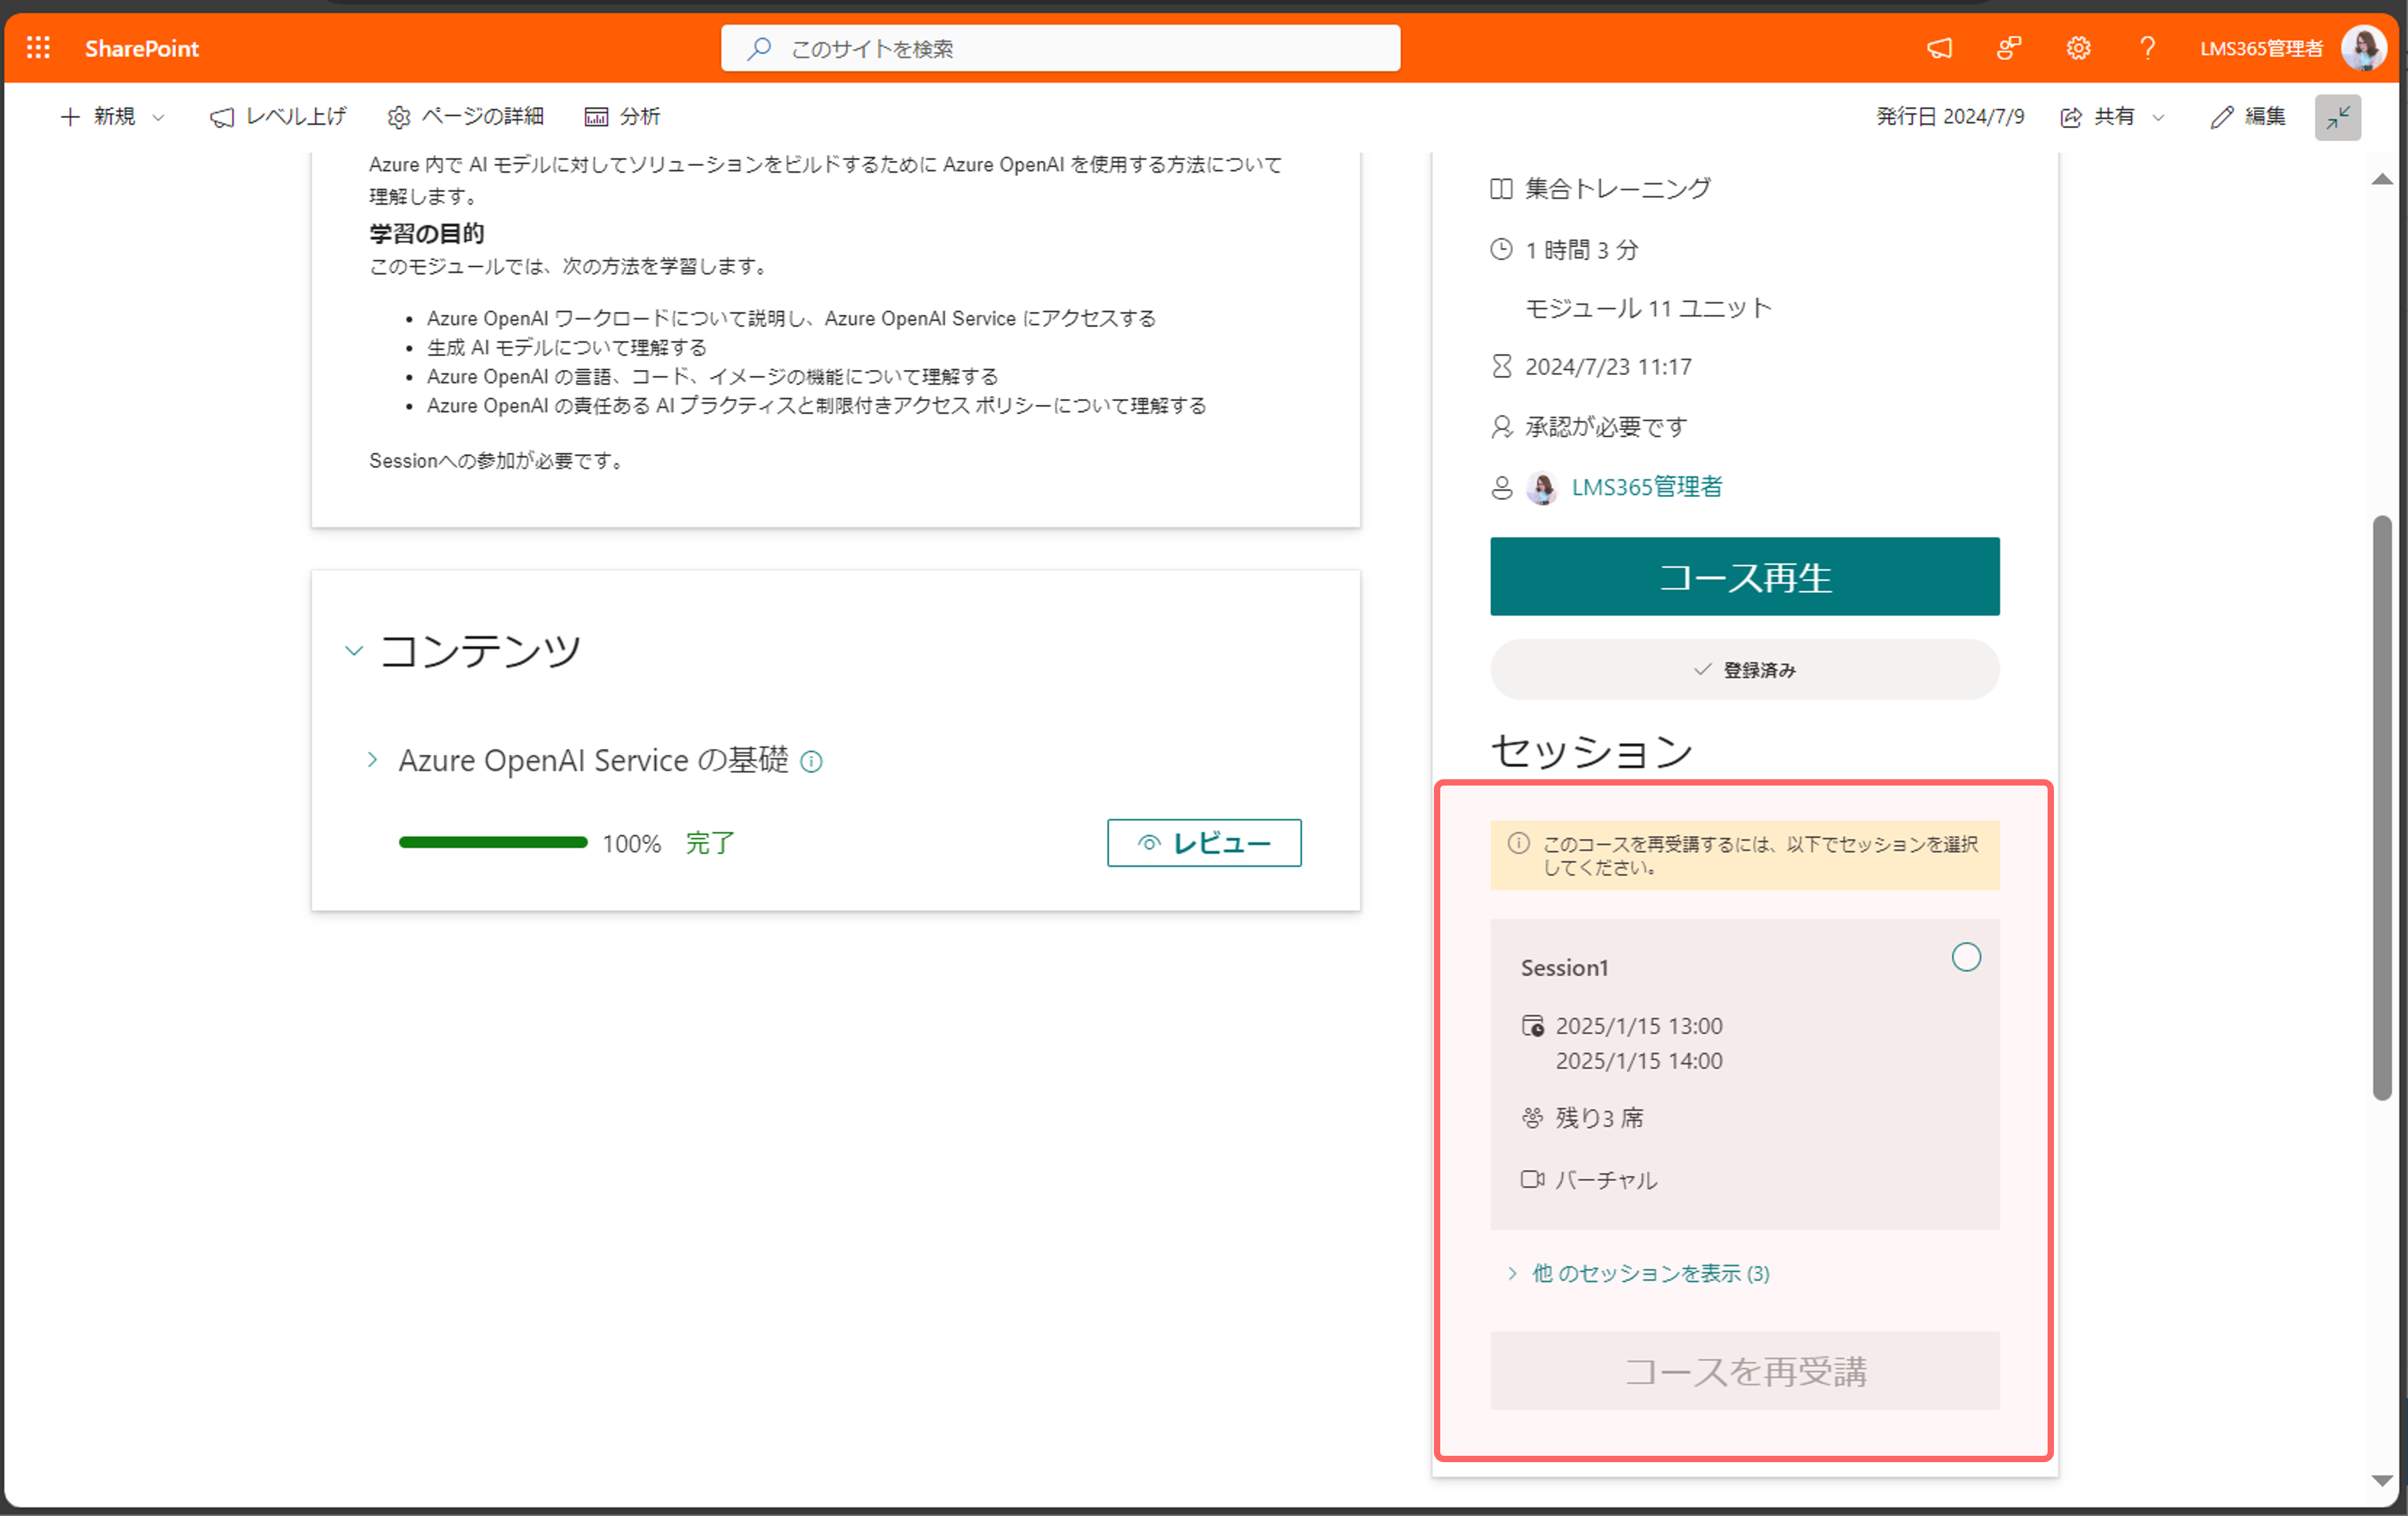
Task: Open the LMS365管理者 account avatar
Action: (x=2364, y=48)
